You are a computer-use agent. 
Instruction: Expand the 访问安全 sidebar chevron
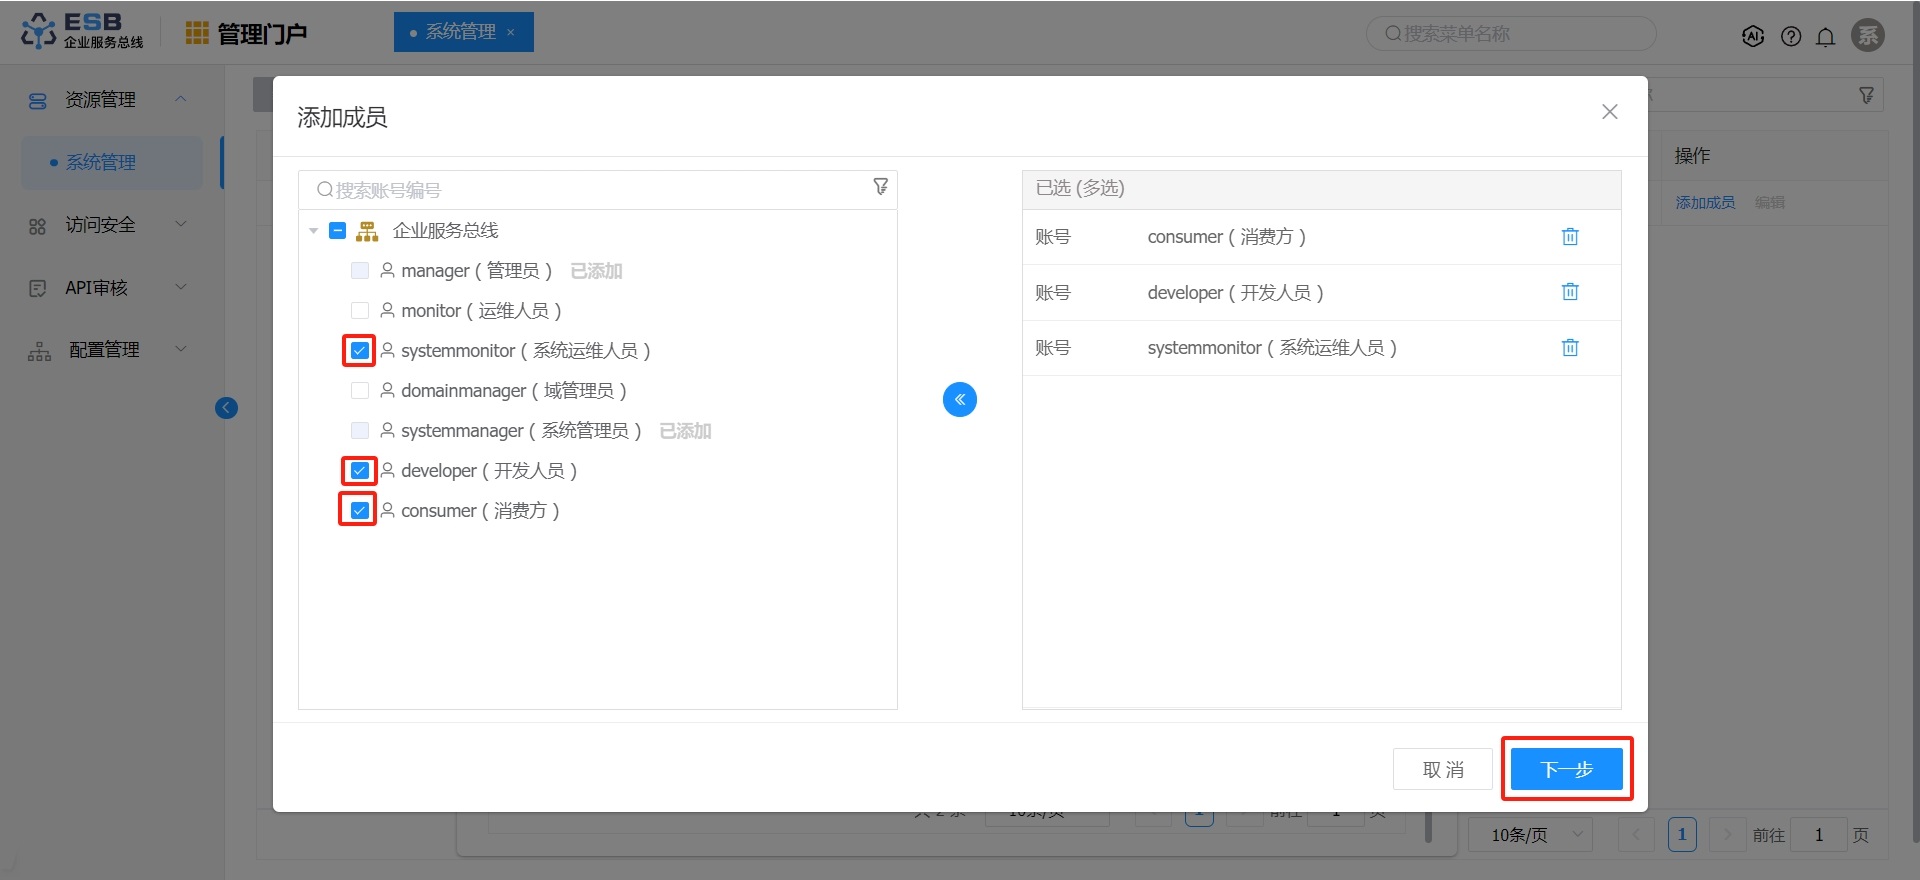coord(181,224)
